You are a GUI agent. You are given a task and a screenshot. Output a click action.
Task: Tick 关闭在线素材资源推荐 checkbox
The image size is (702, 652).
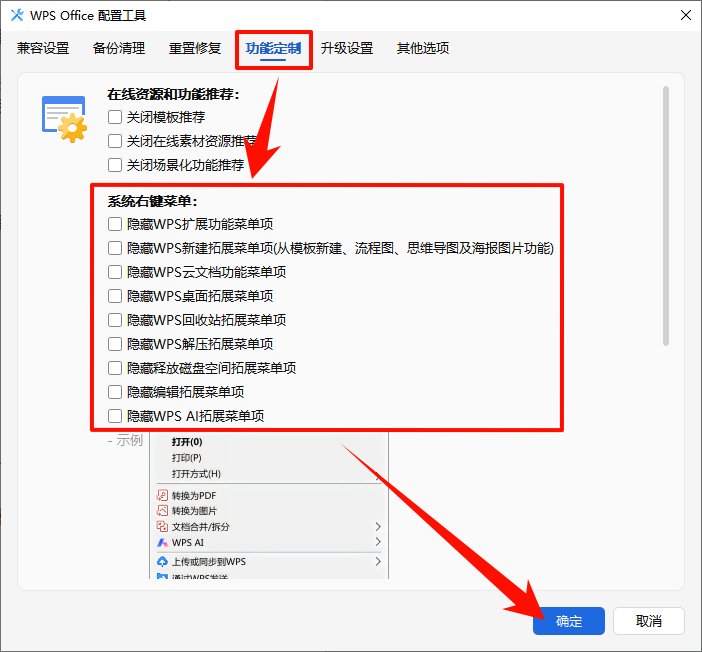click(x=115, y=141)
